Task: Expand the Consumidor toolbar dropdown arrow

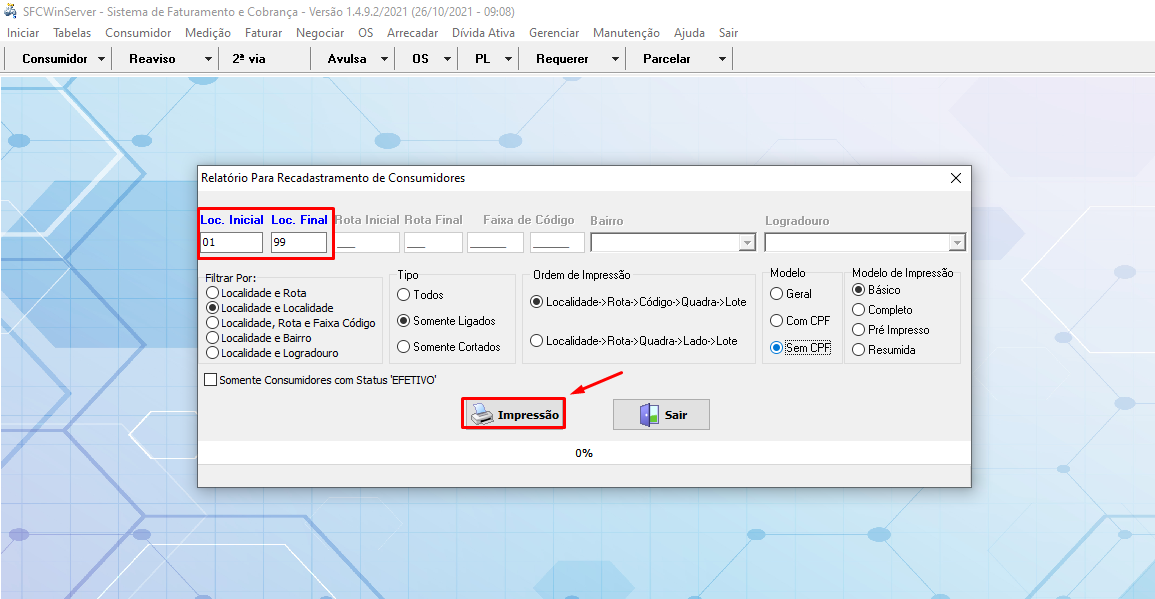Action: coord(102,59)
